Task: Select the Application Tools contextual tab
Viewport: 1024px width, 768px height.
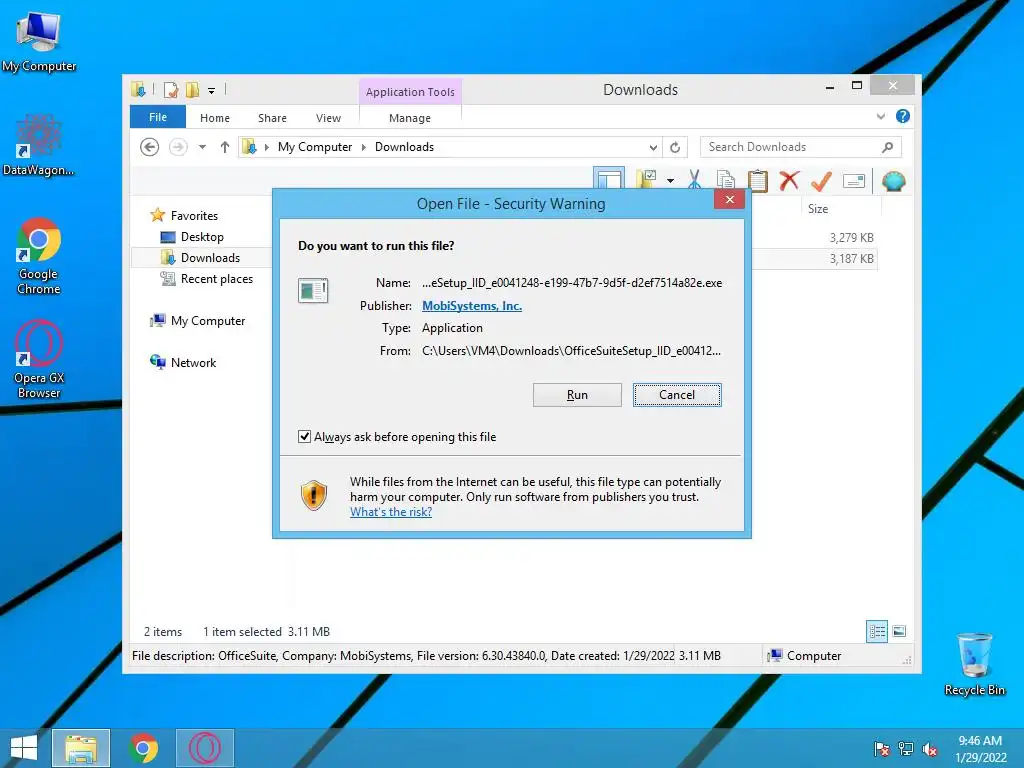Action: 410,91
